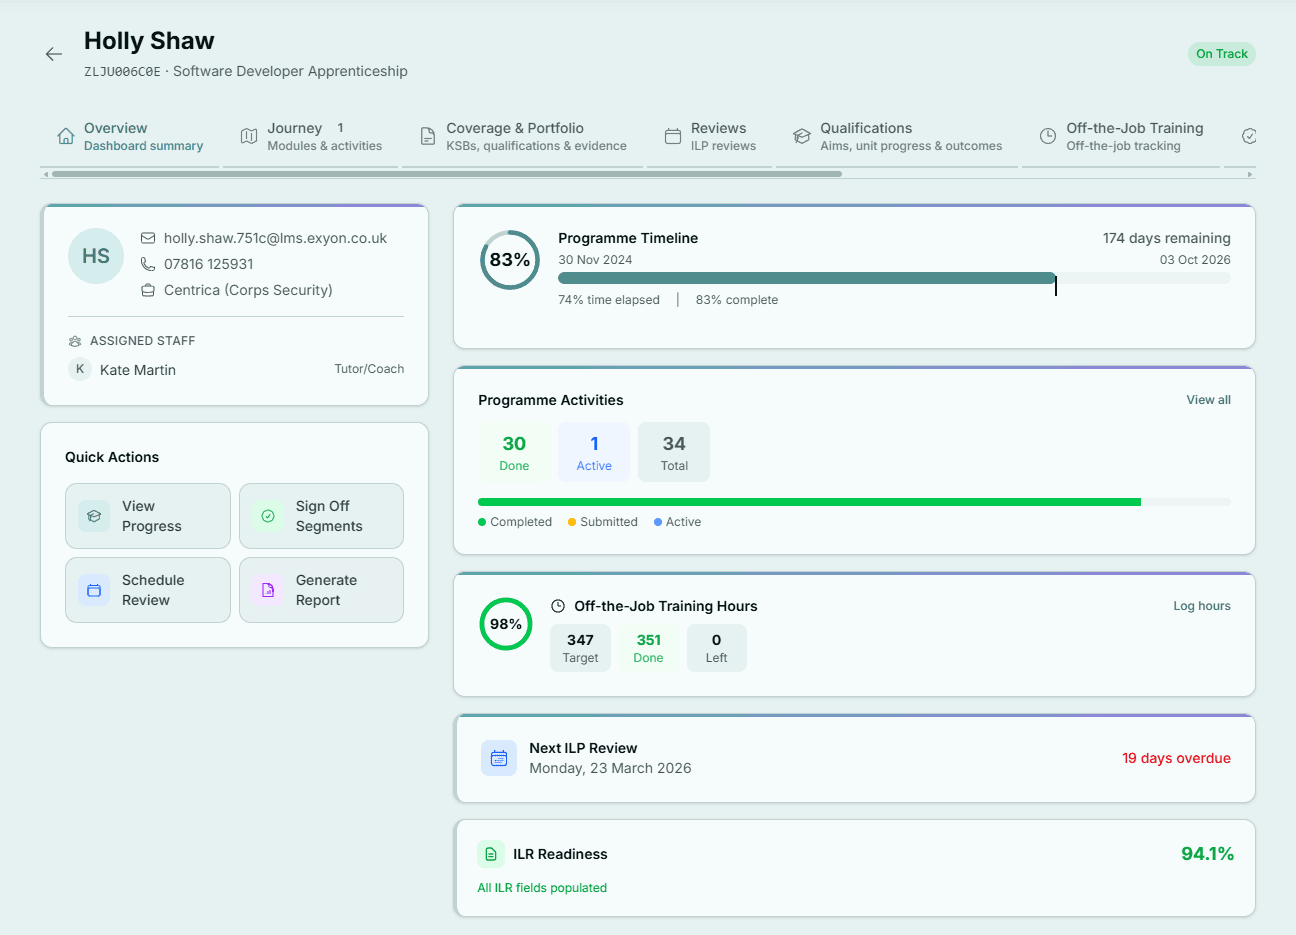Image resolution: width=1296 pixels, height=935 pixels.
Task: Open View all programme activities link
Action: coord(1208,400)
